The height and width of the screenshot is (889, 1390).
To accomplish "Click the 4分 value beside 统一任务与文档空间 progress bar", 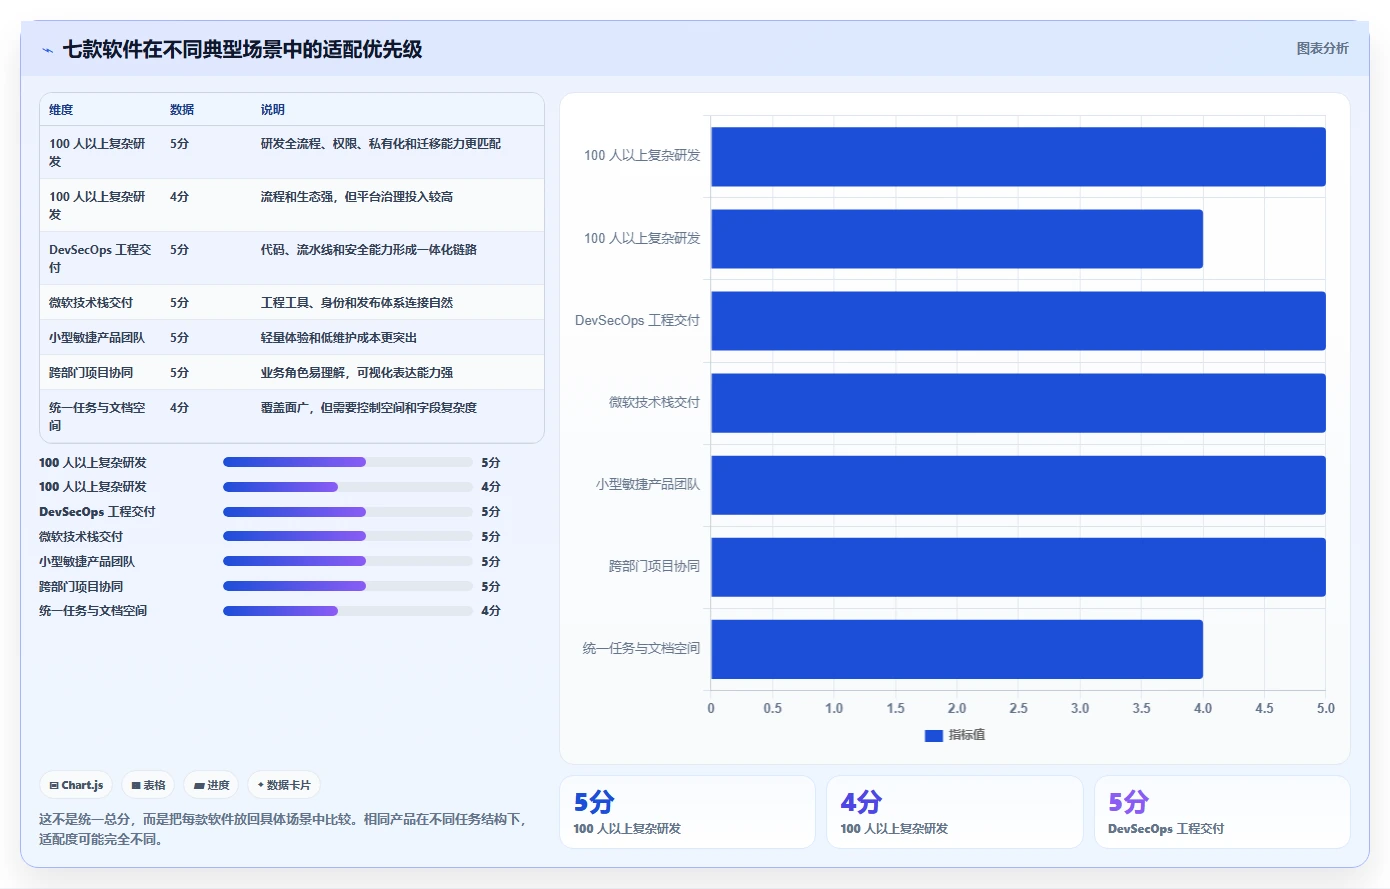I will pos(491,611).
